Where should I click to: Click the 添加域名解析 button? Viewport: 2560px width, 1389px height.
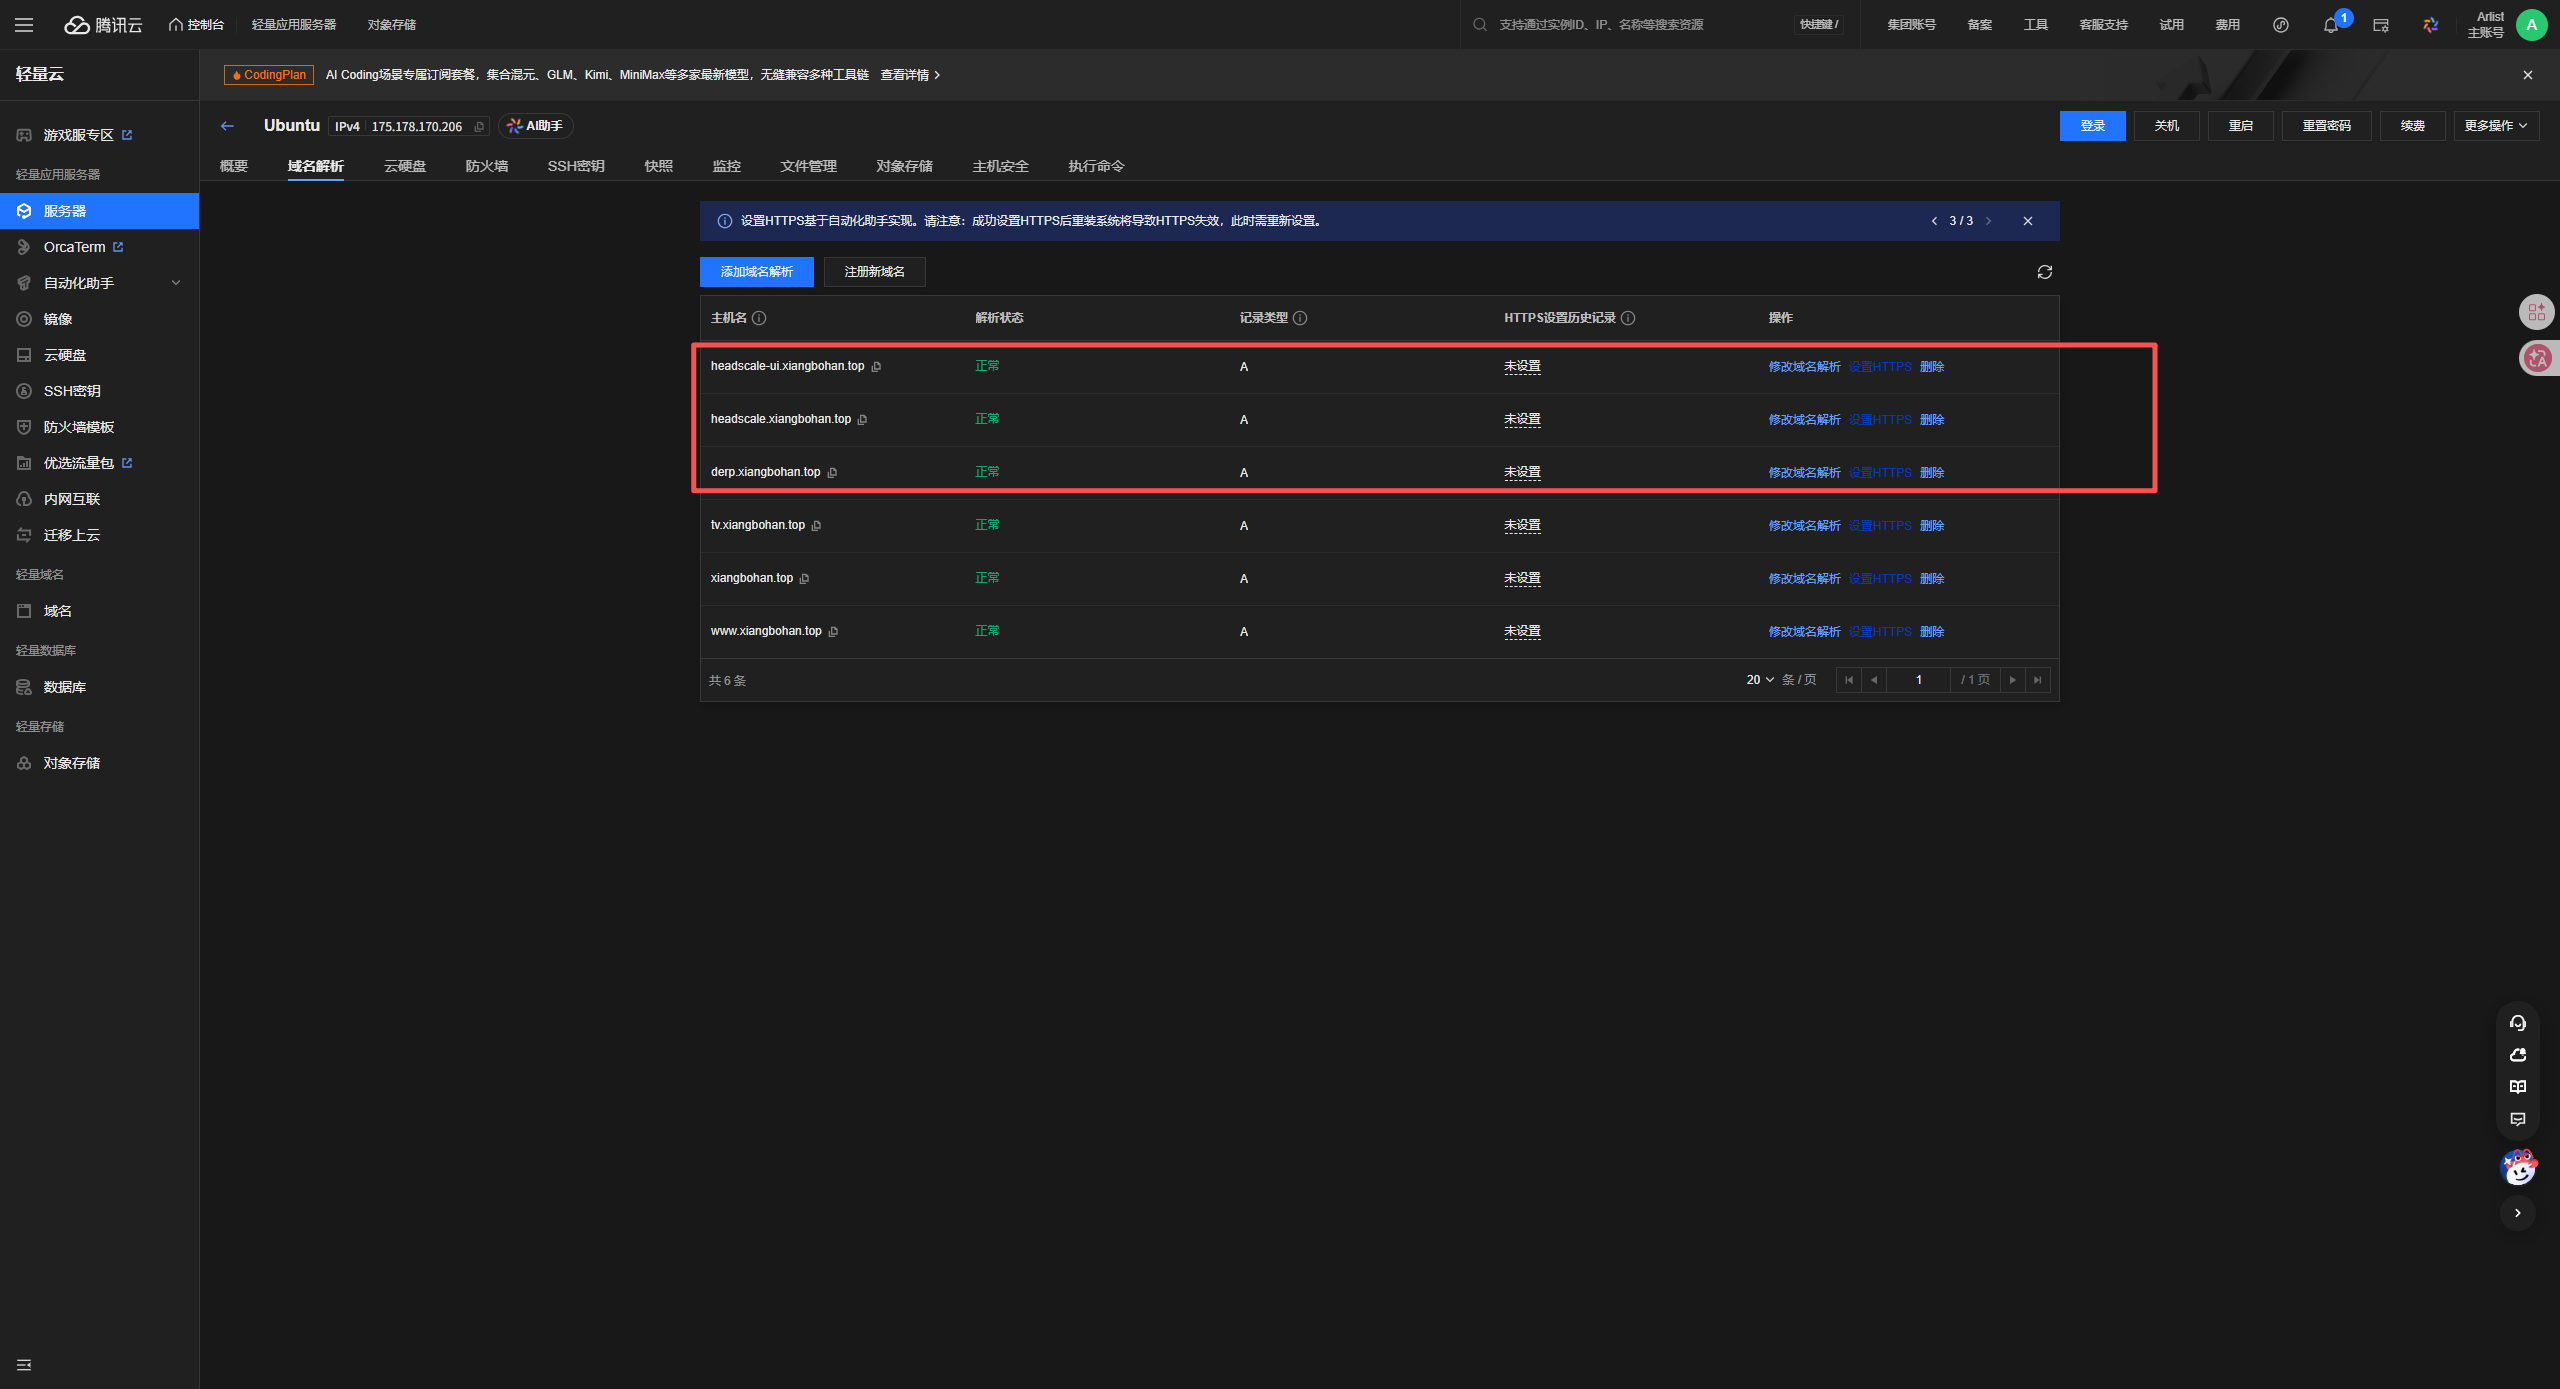click(x=756, y=272)
